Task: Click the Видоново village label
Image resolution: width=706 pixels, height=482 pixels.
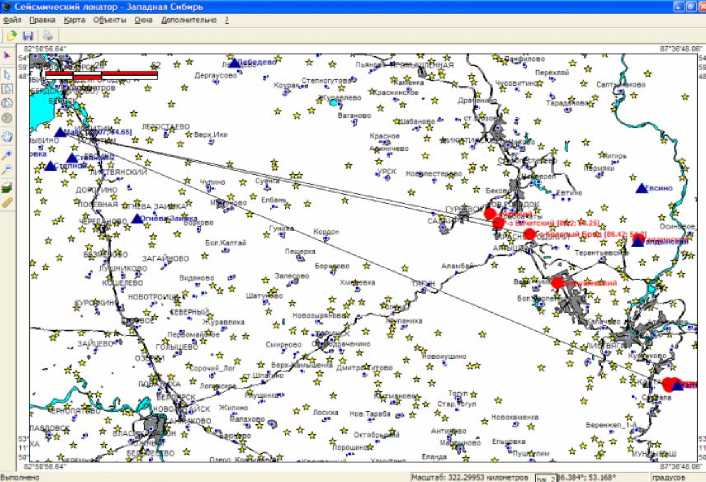Action: 196,278
